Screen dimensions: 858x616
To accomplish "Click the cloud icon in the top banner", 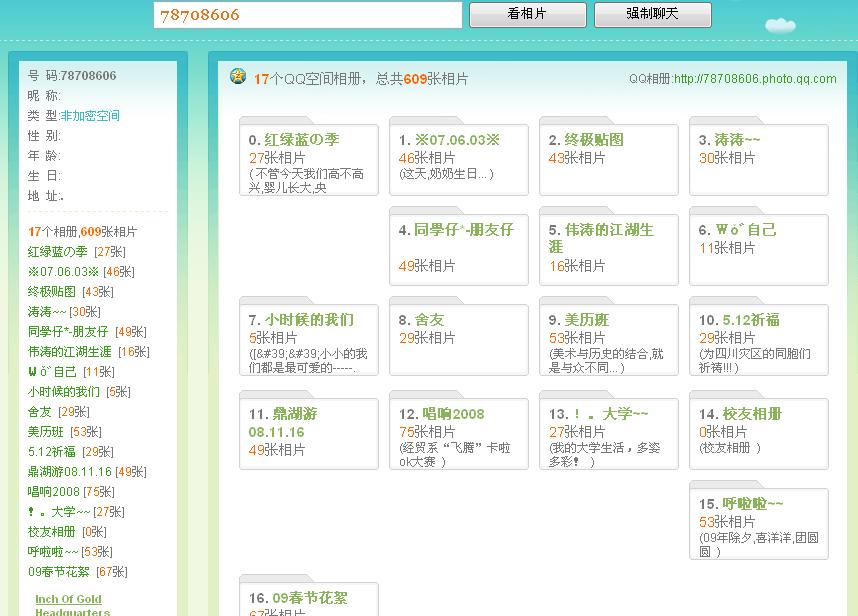I will pos(780,24).
